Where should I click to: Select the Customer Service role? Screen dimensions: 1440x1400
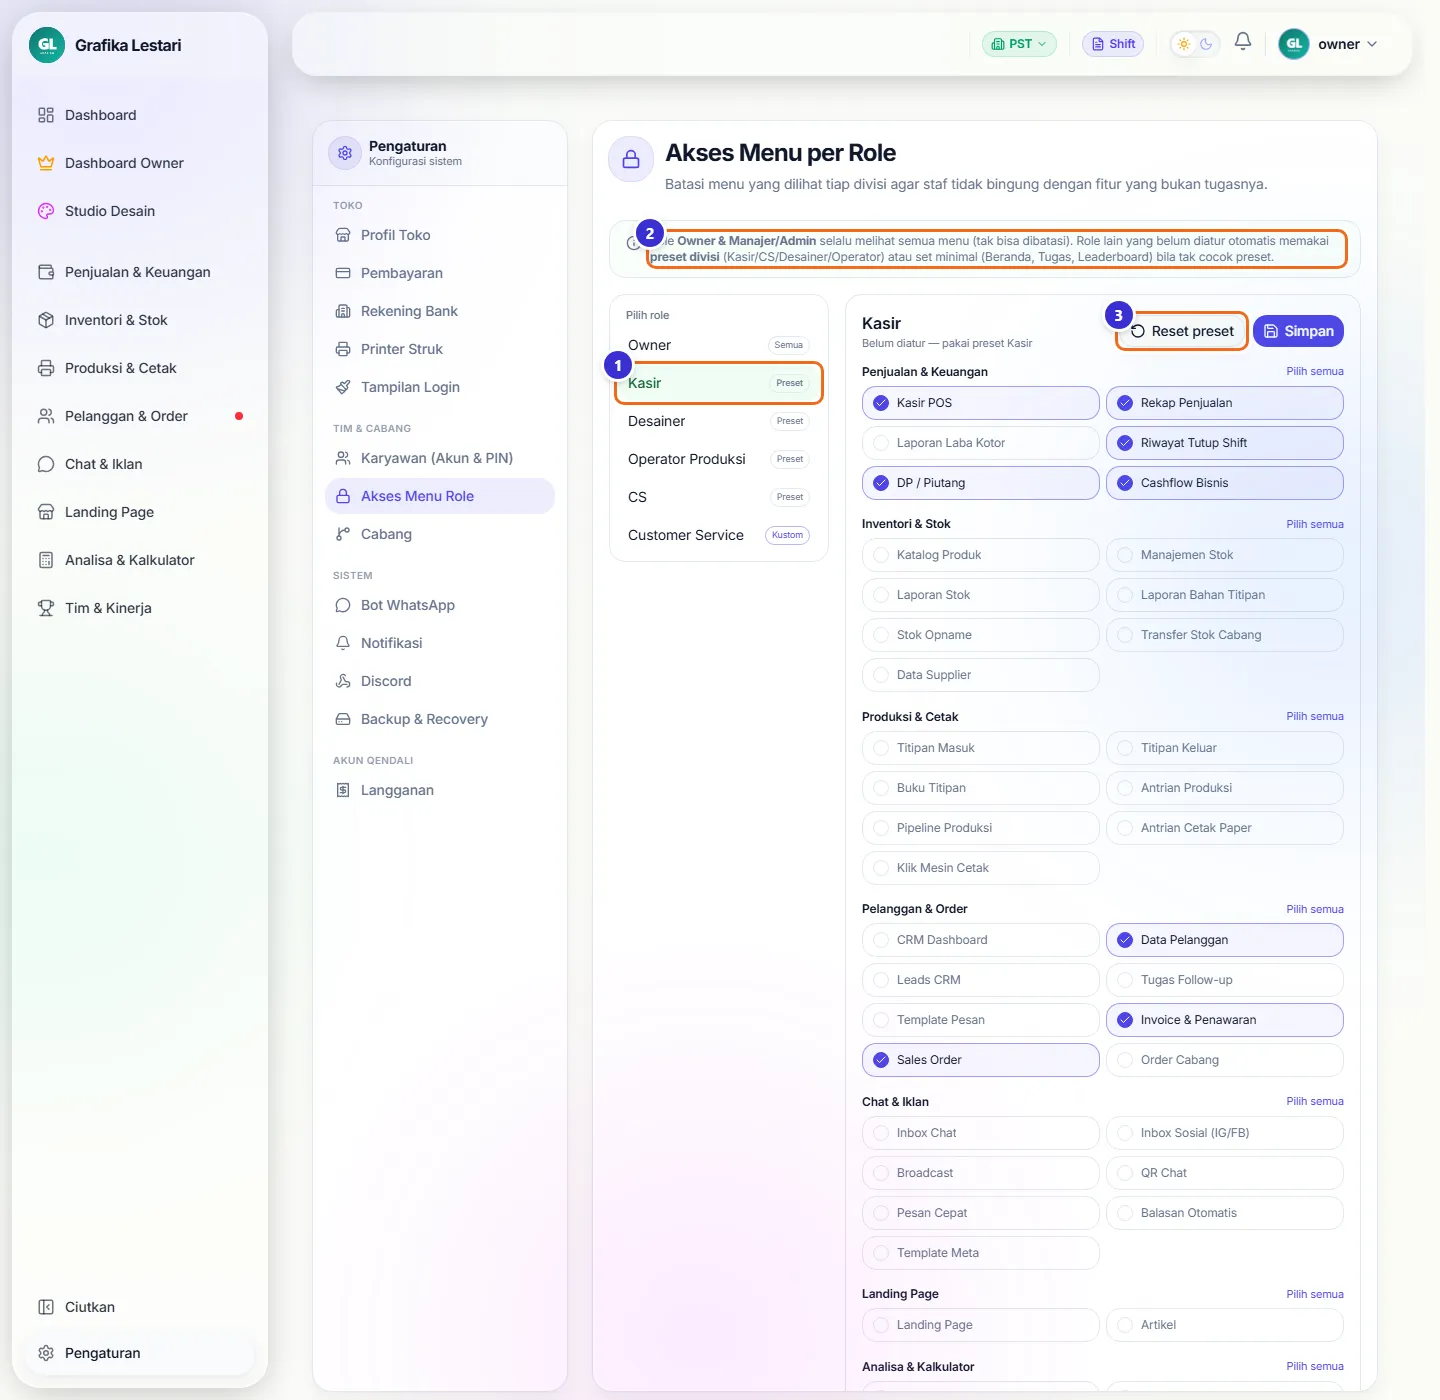719,535
